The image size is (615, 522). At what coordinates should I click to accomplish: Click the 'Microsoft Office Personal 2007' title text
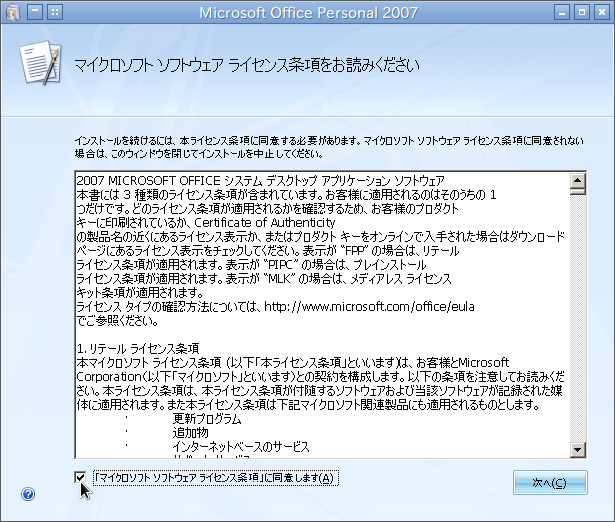tap(308, 13)
